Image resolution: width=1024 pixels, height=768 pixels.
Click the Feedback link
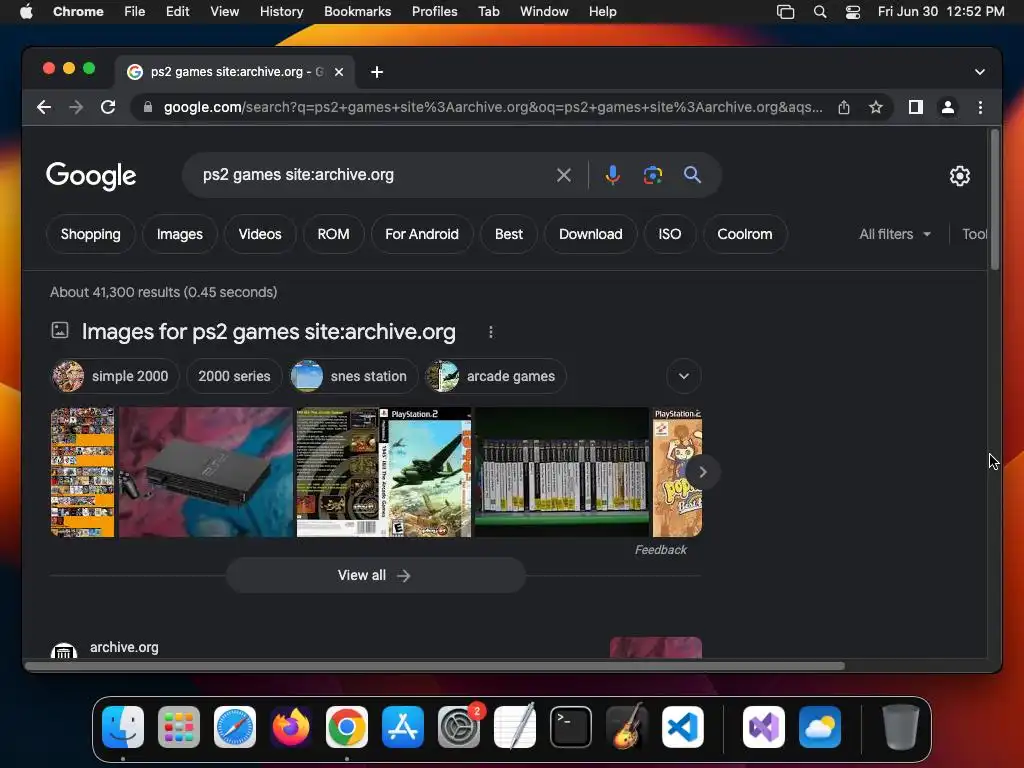660,550
